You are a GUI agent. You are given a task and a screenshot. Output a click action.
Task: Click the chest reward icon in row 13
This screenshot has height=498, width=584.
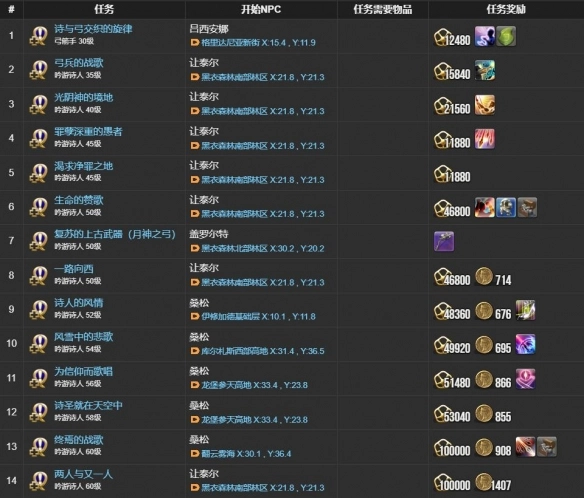546,447
